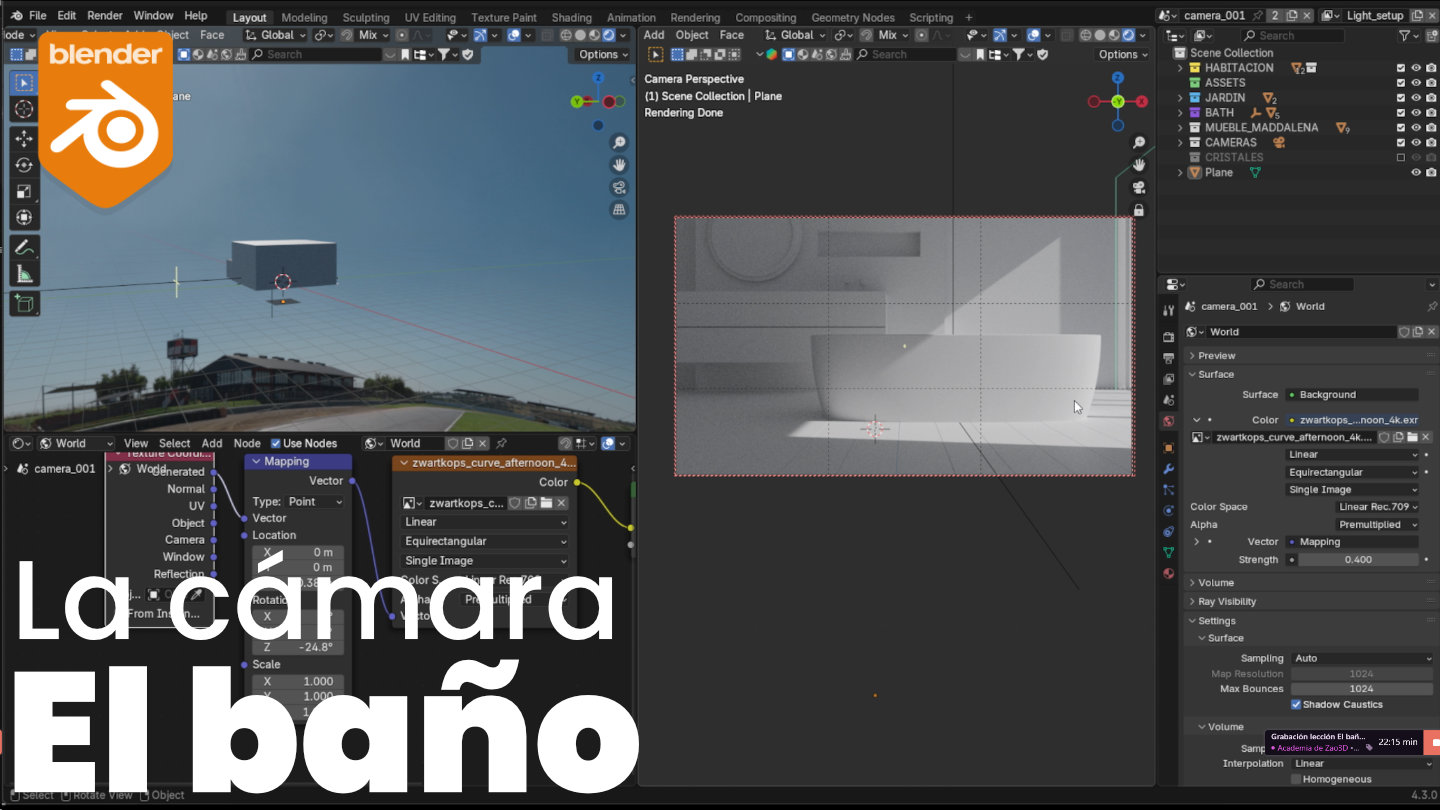Viewport: 1440px width, 810px height.
Task: Open the Object Constraints tab
Action: pos(1168,531)
